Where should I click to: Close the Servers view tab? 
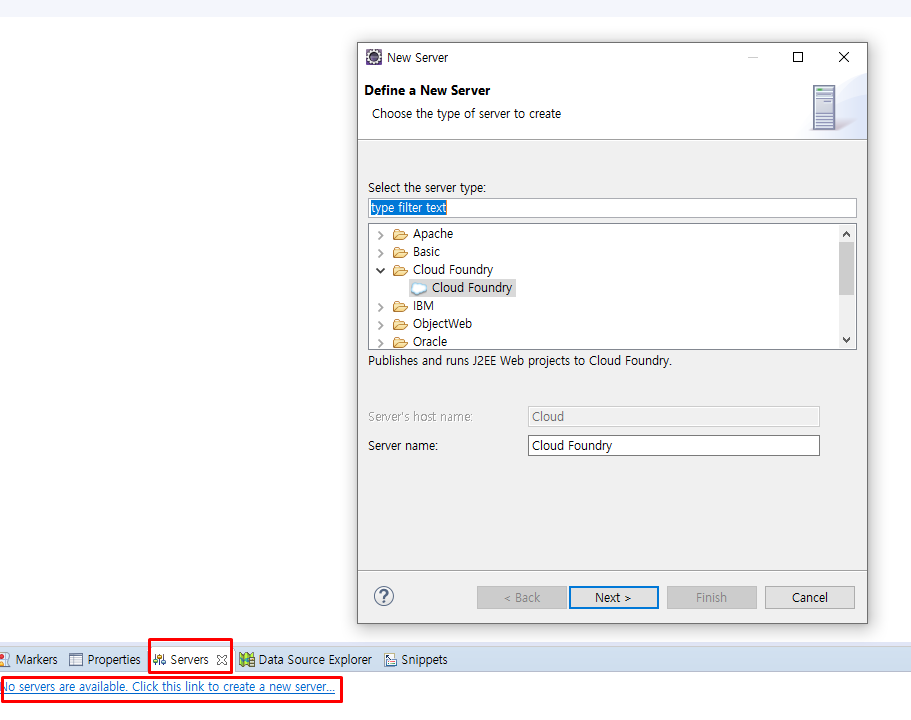(x=221, y=660)
